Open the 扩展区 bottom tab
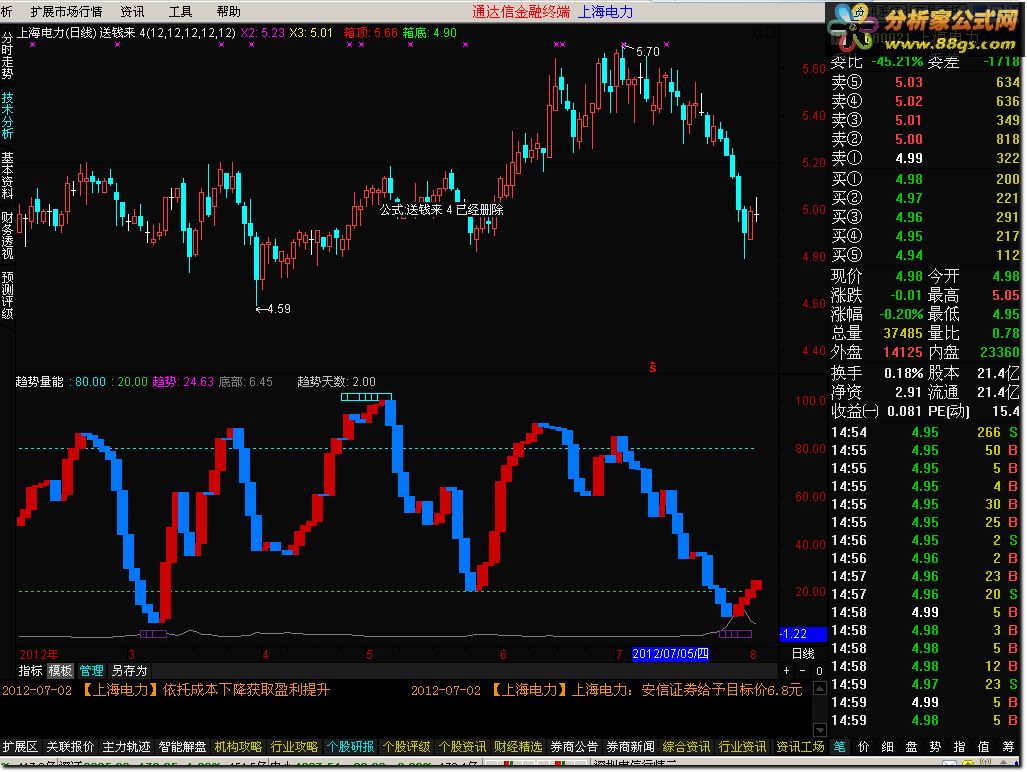The image size is (1027, 772). point(20,746)
